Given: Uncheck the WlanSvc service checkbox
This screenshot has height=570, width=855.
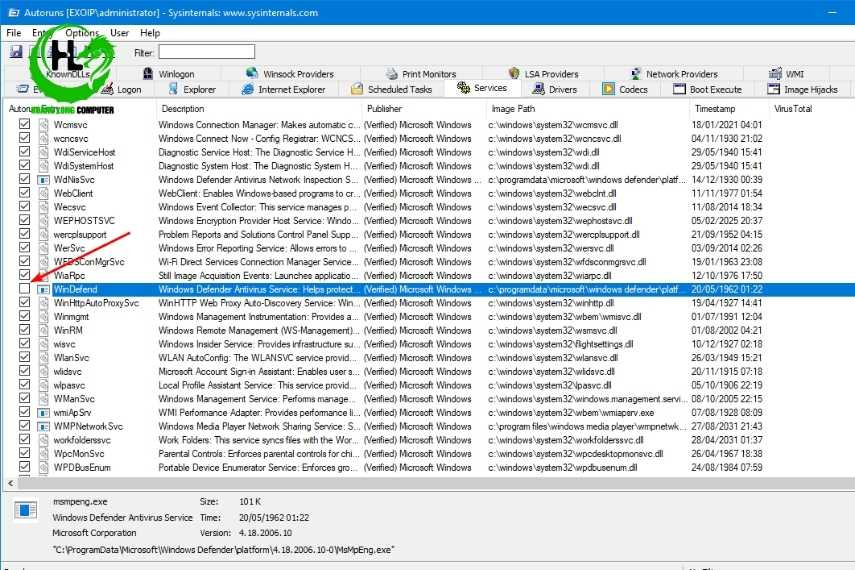Looking at the screenshot, I should [x=25, y=357].
